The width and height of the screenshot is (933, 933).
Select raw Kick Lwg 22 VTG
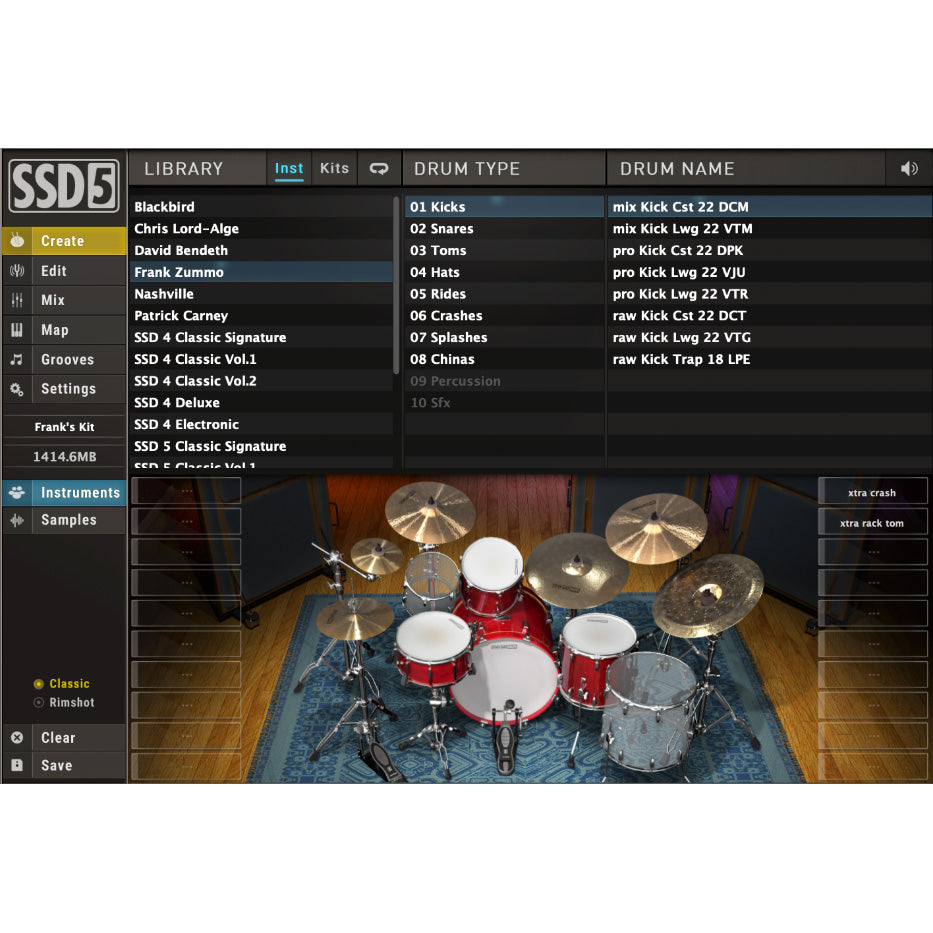pyautogui.click(x=769, y=337)
